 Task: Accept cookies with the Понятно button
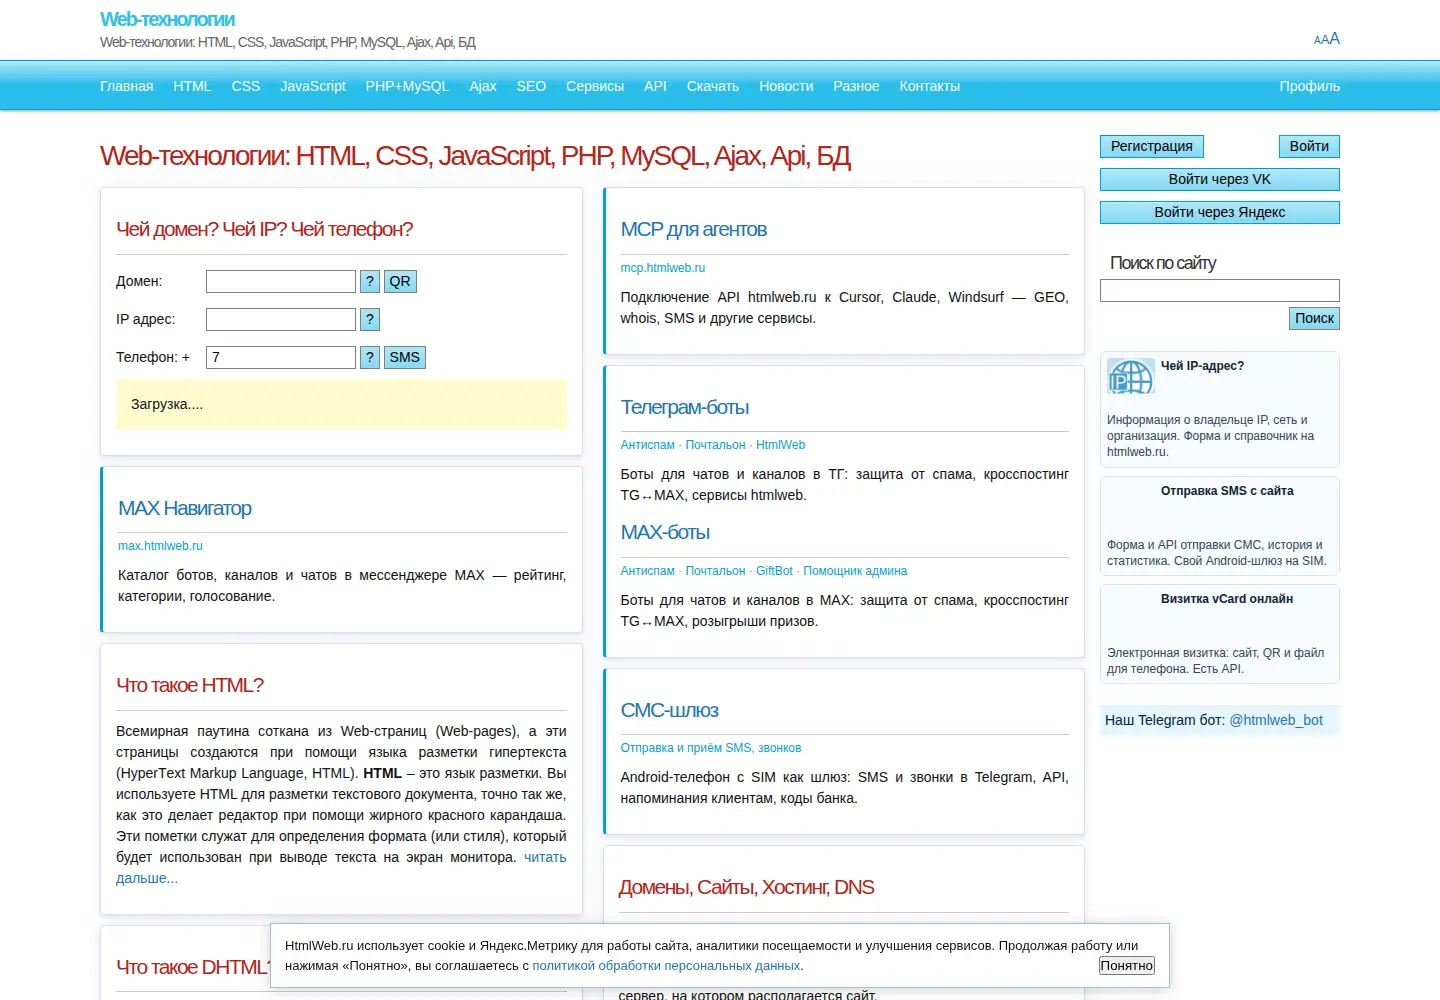point(1127,966)
